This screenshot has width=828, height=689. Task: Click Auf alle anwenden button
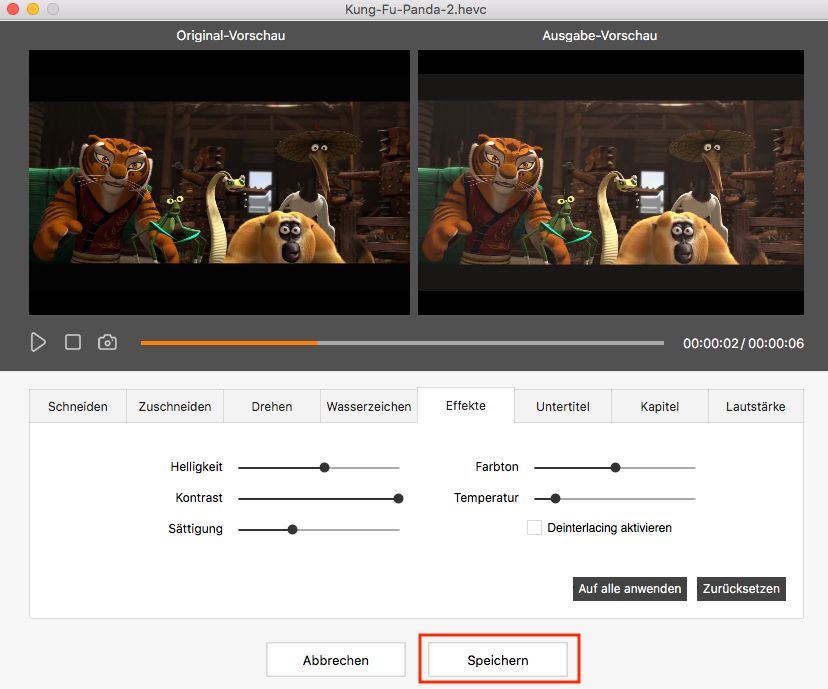click(630, 589)
